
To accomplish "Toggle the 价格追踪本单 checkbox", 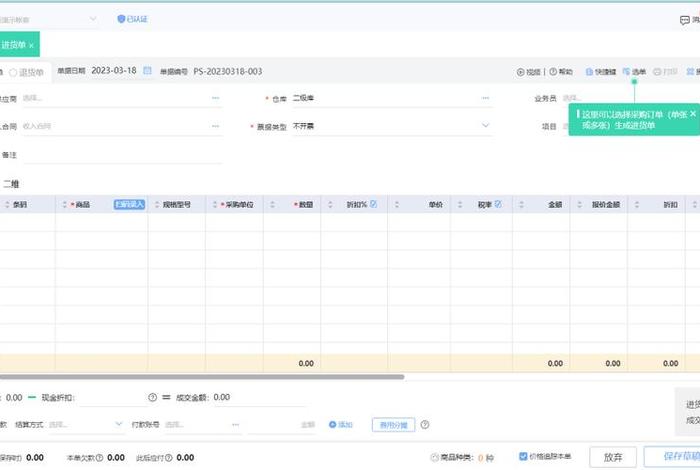I will coord(523,457).
